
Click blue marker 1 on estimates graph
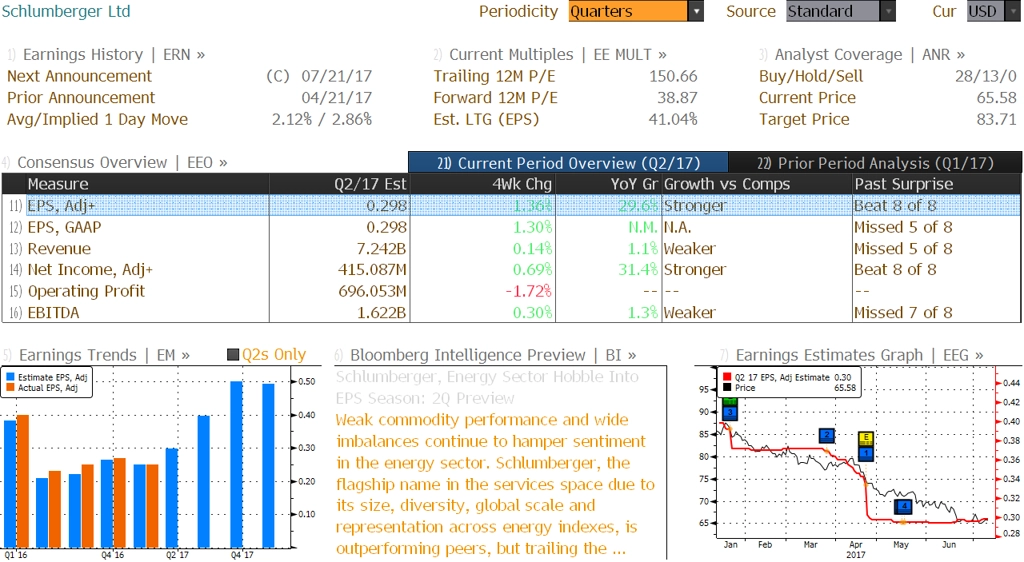pyautogui.click(x=866, y=452)
